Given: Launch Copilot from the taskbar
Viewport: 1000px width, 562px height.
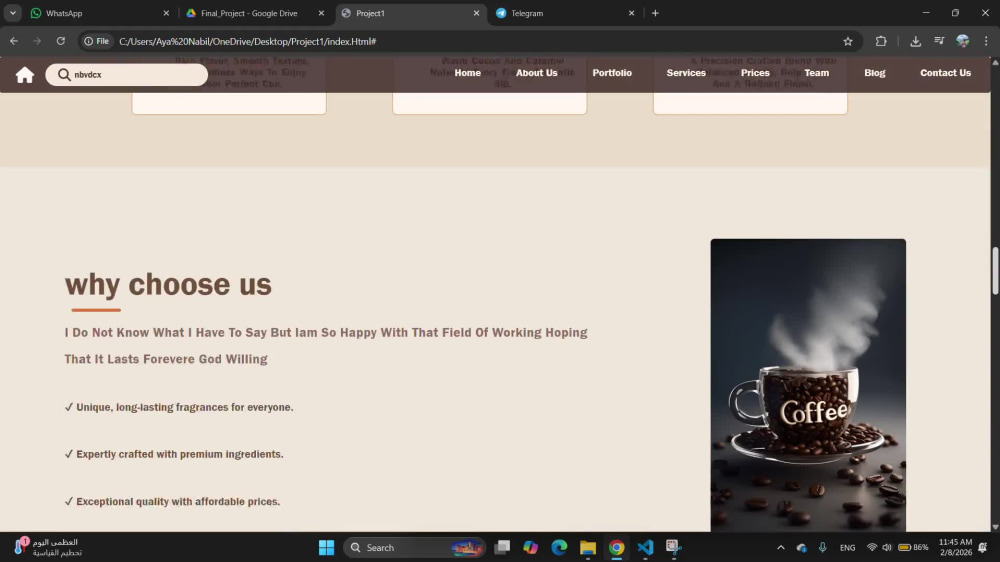Looking at the screenshot, I should (x=531, y=547).
